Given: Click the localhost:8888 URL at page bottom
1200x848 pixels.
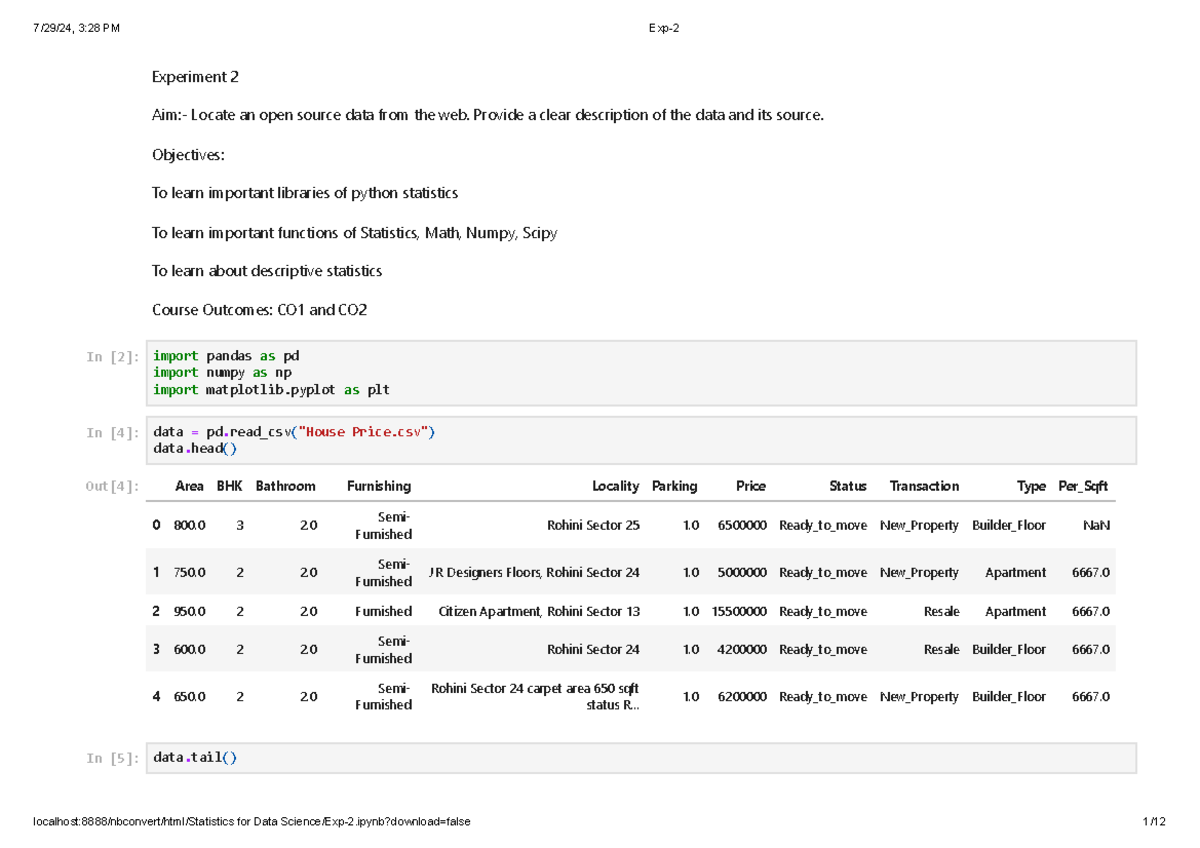Looking at the screenshot, I should coord(250,821).
